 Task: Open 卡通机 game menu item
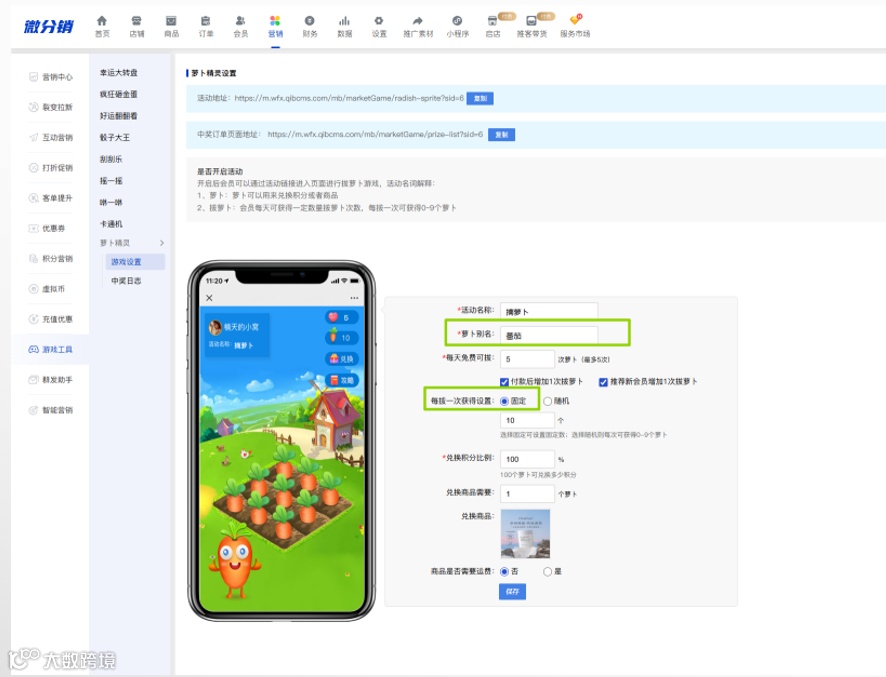(x=111, y=224)
